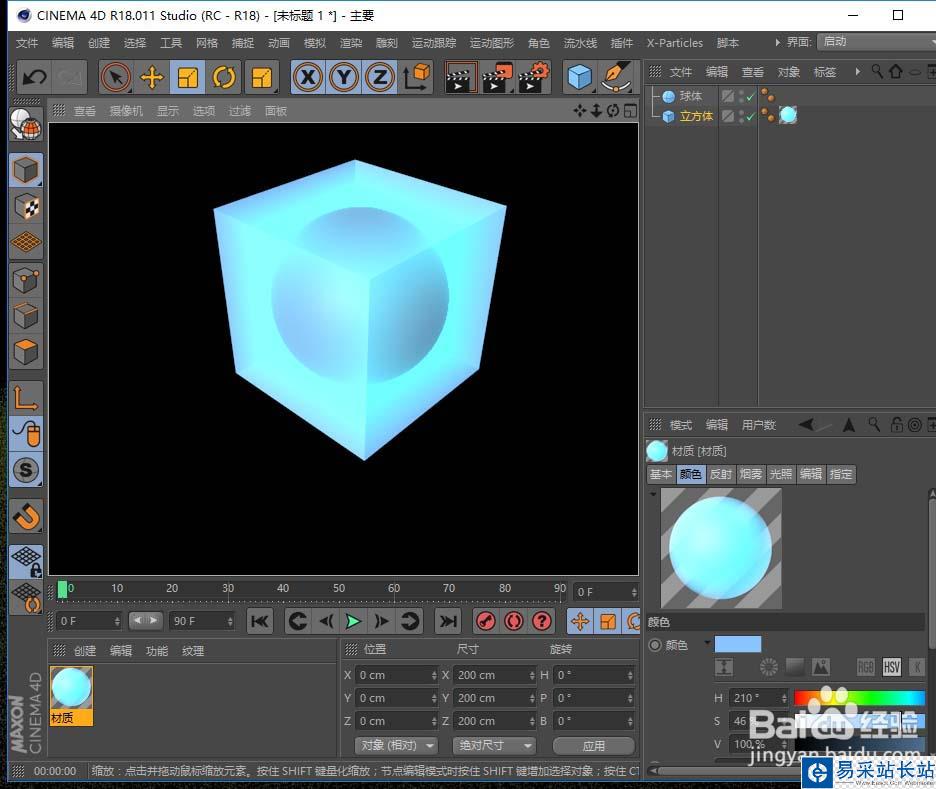Expand the 绝对尺寸 size mode dropdown

(494, 745)
